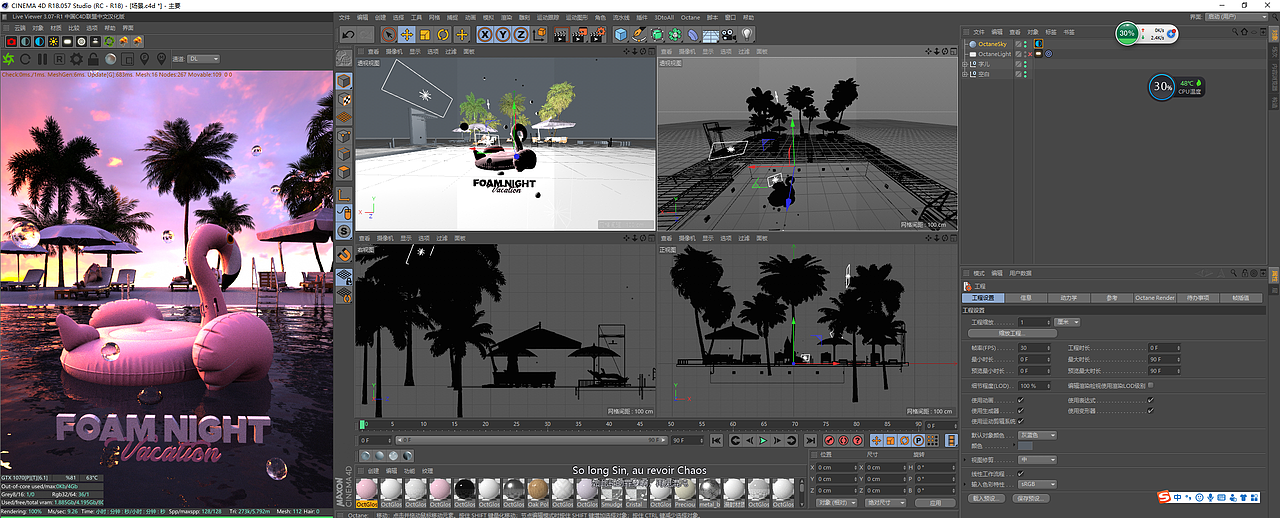The width and height of the screenshot is (1280, 518).
Task: Expand the 字儿 object in Object Manager
Action: [965, 64]
